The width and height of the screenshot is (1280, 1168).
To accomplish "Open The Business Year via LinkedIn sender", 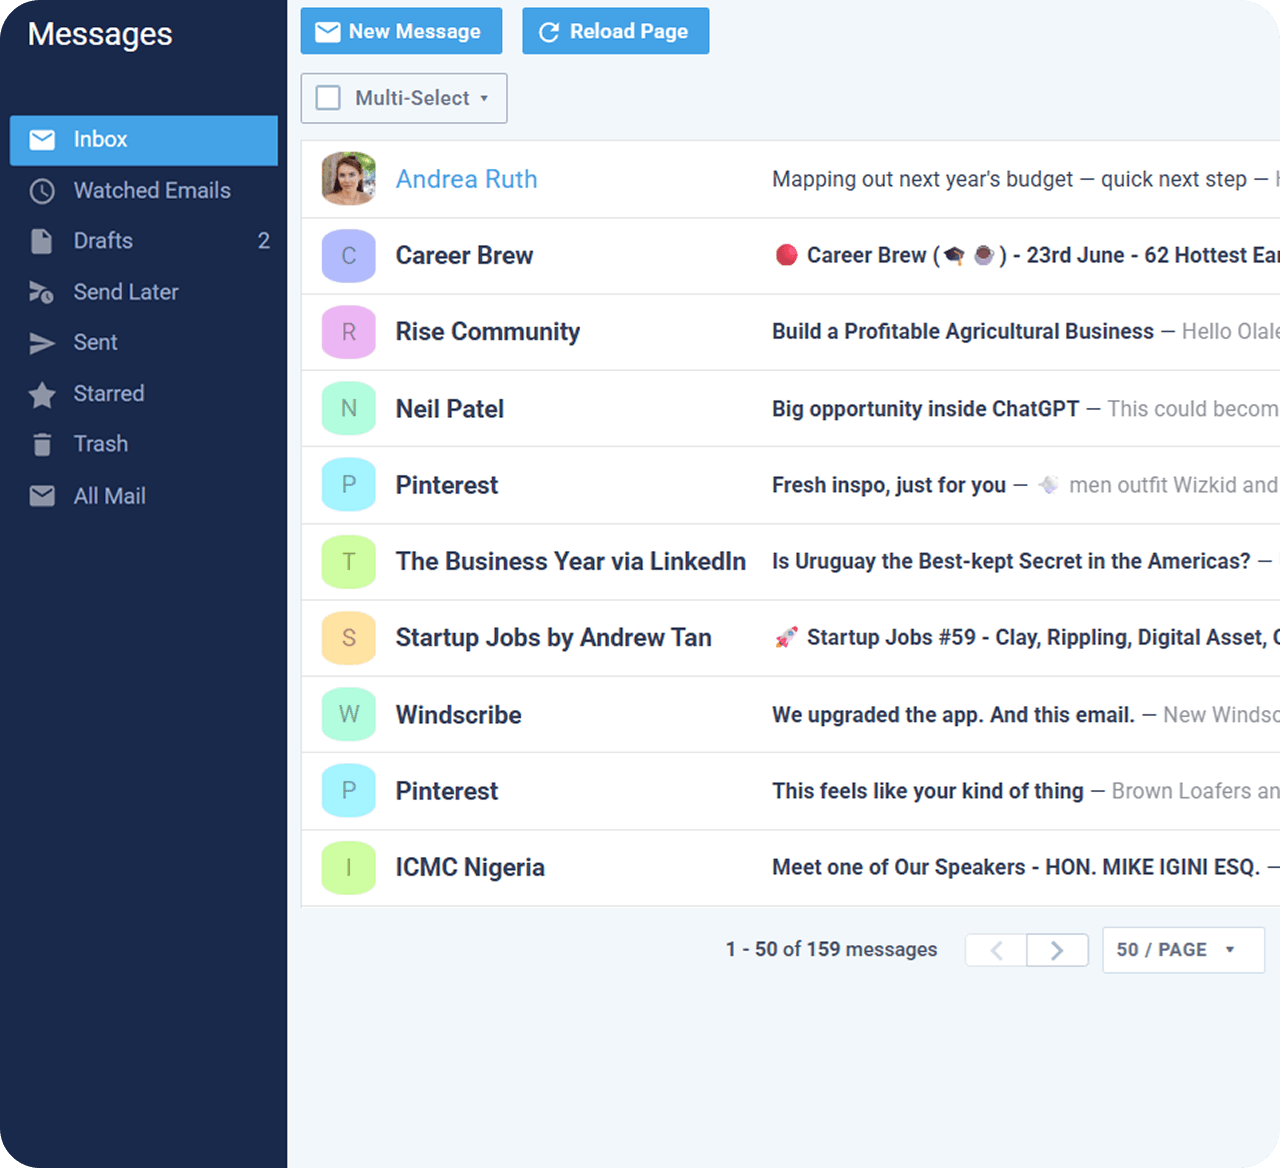I will [571, 562].
